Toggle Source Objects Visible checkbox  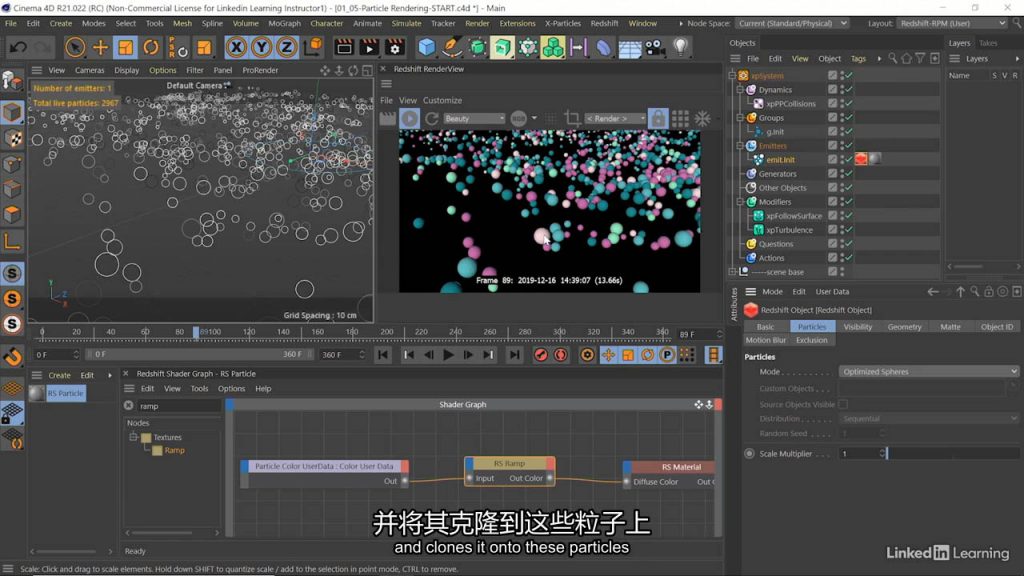coord(842,404)
